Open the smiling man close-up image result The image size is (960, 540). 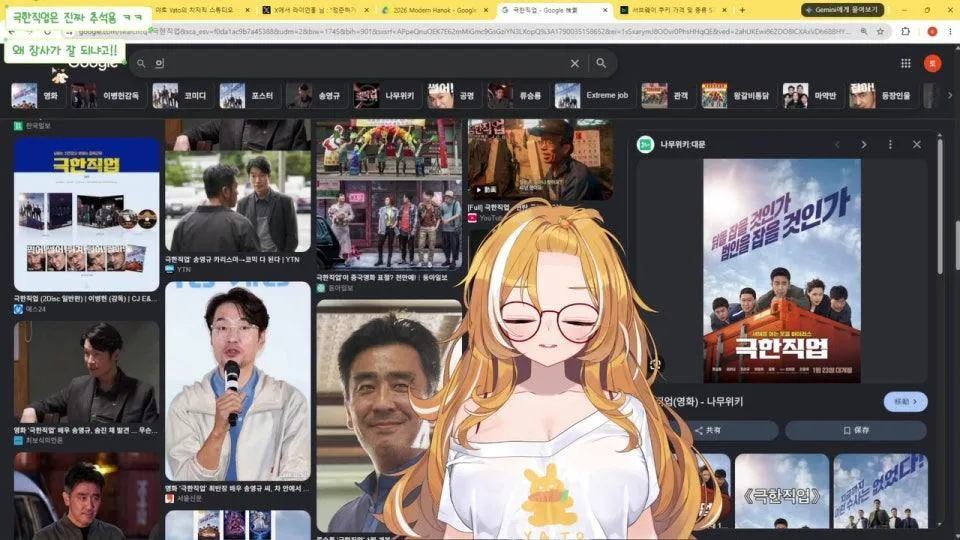(389, 416)
